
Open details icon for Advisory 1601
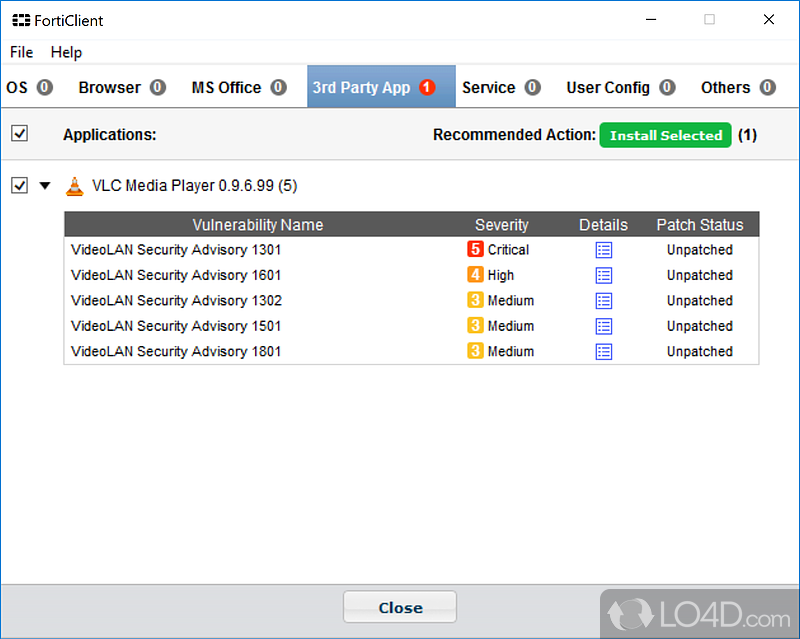(x=603, y=275)
